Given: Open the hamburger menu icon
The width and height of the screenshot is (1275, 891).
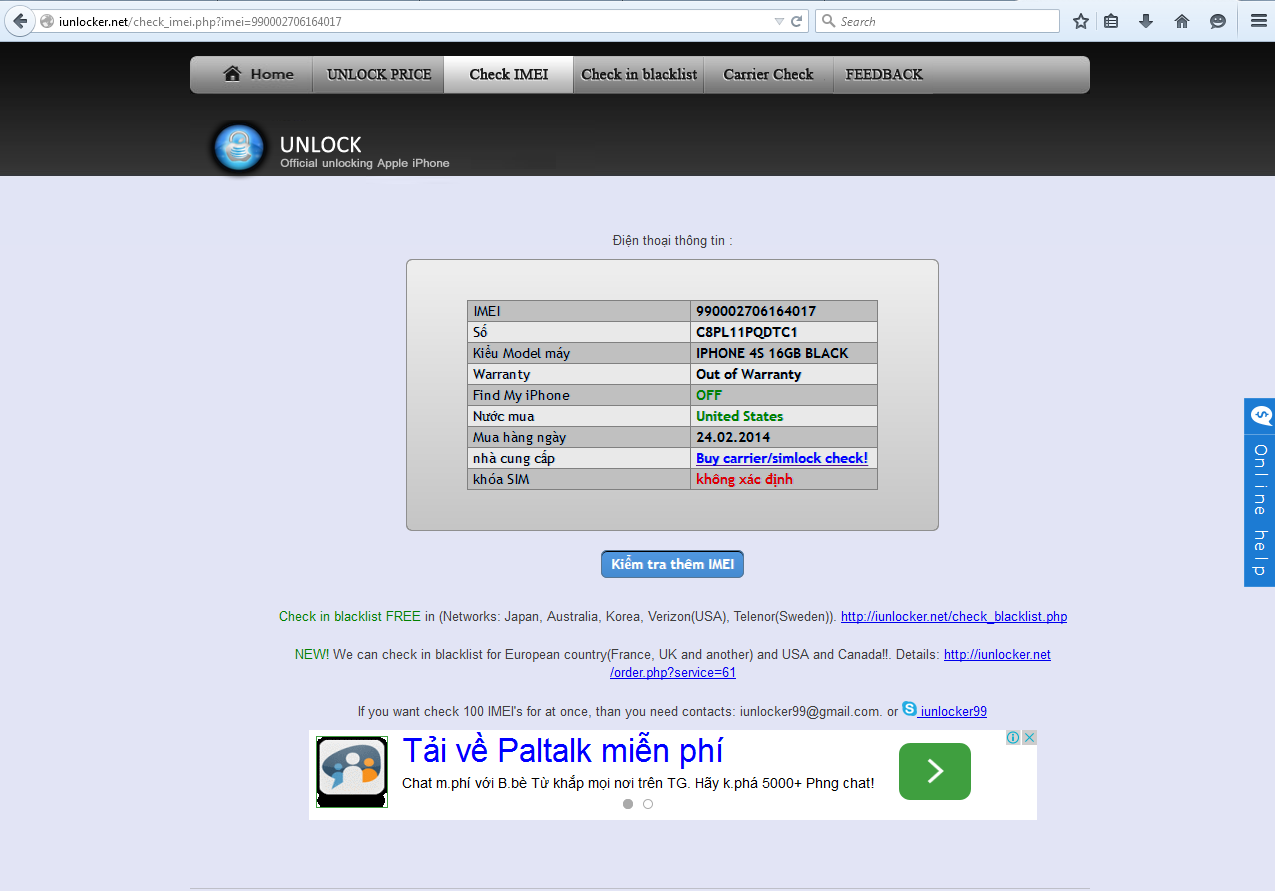Looking at the screenshot, I should click(x=1258, y=21).
